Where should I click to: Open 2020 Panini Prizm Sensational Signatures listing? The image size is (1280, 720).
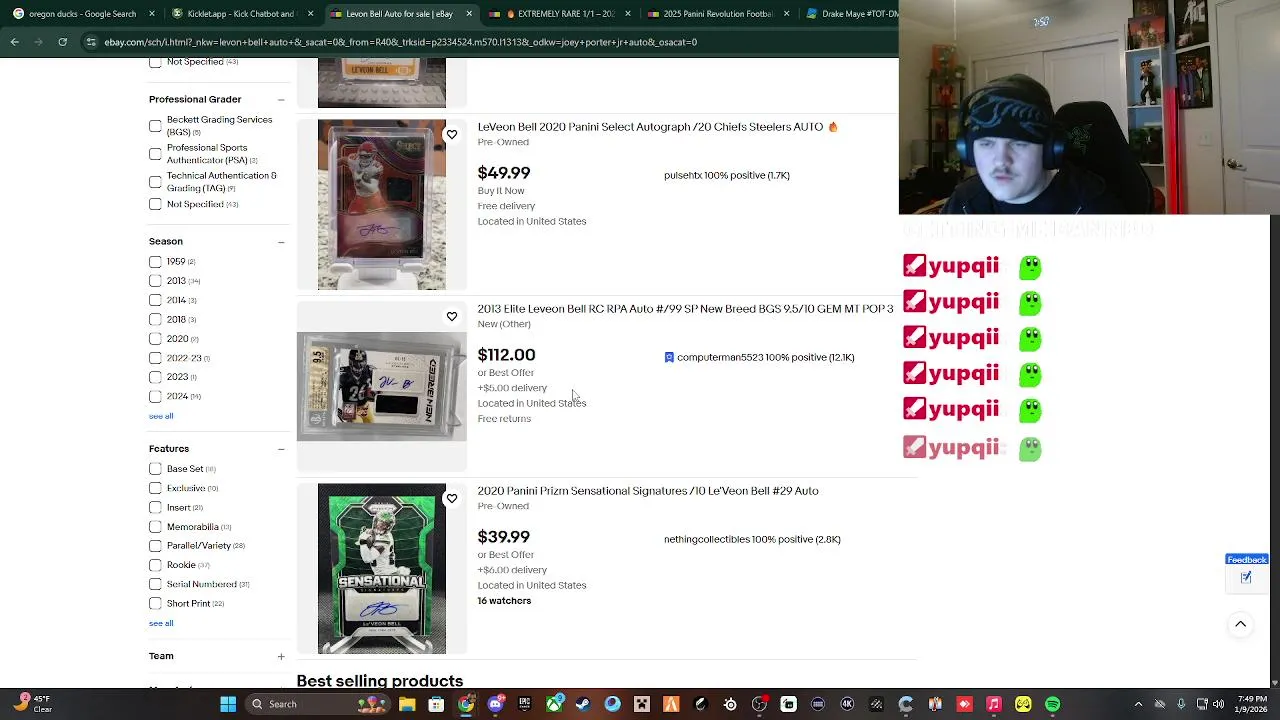[648, 491]
